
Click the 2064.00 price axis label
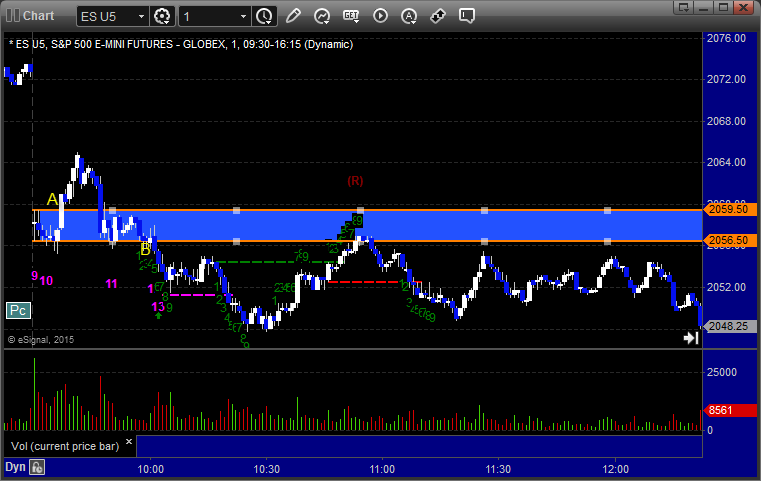coord(727,162)
